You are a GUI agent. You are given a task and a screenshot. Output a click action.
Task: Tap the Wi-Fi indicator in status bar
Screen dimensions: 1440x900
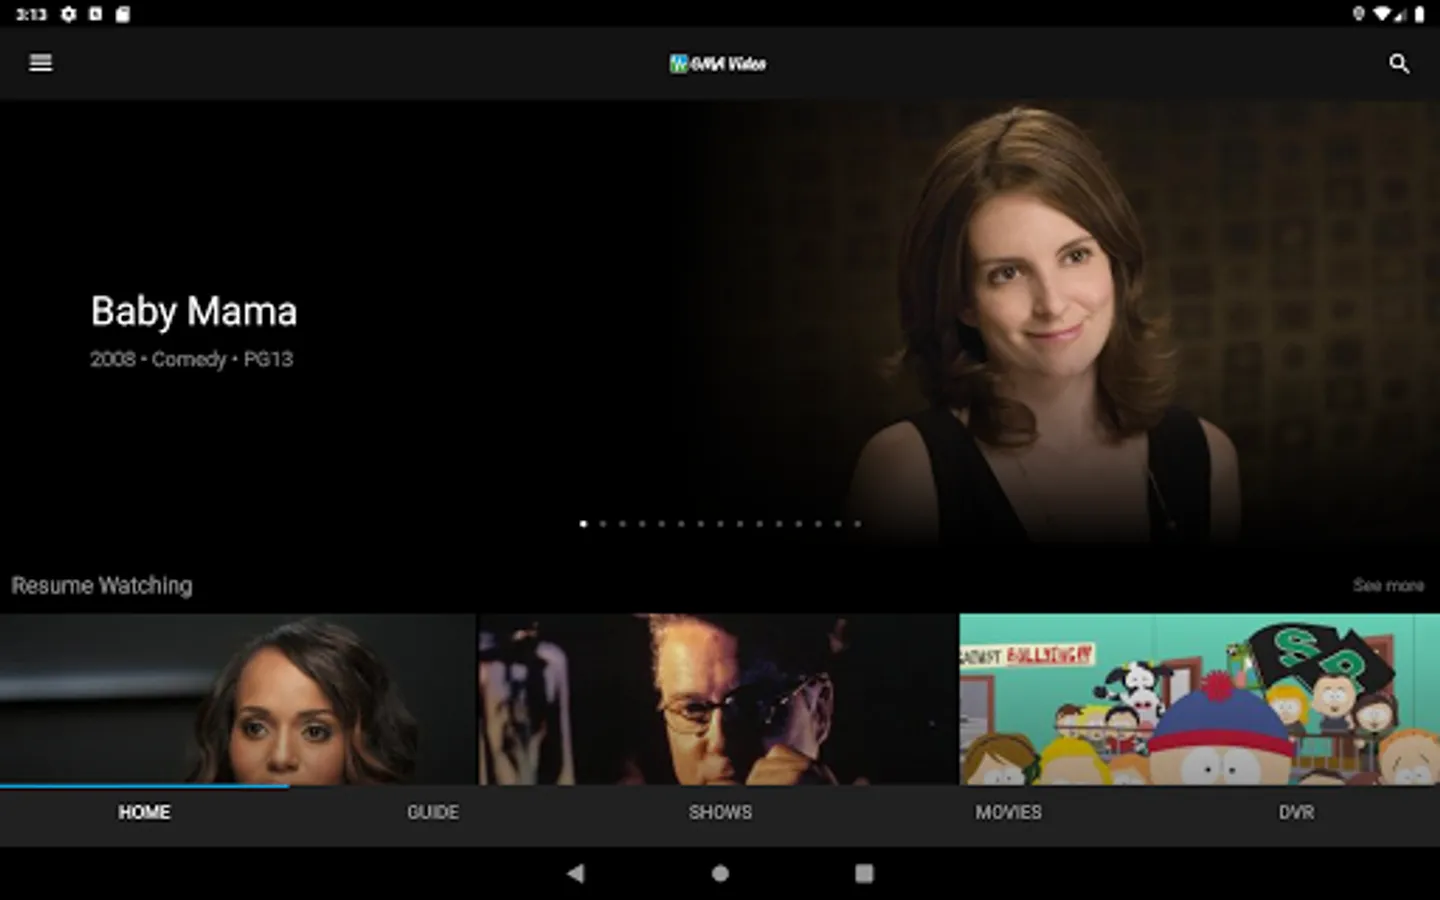tap(1382, 14)
